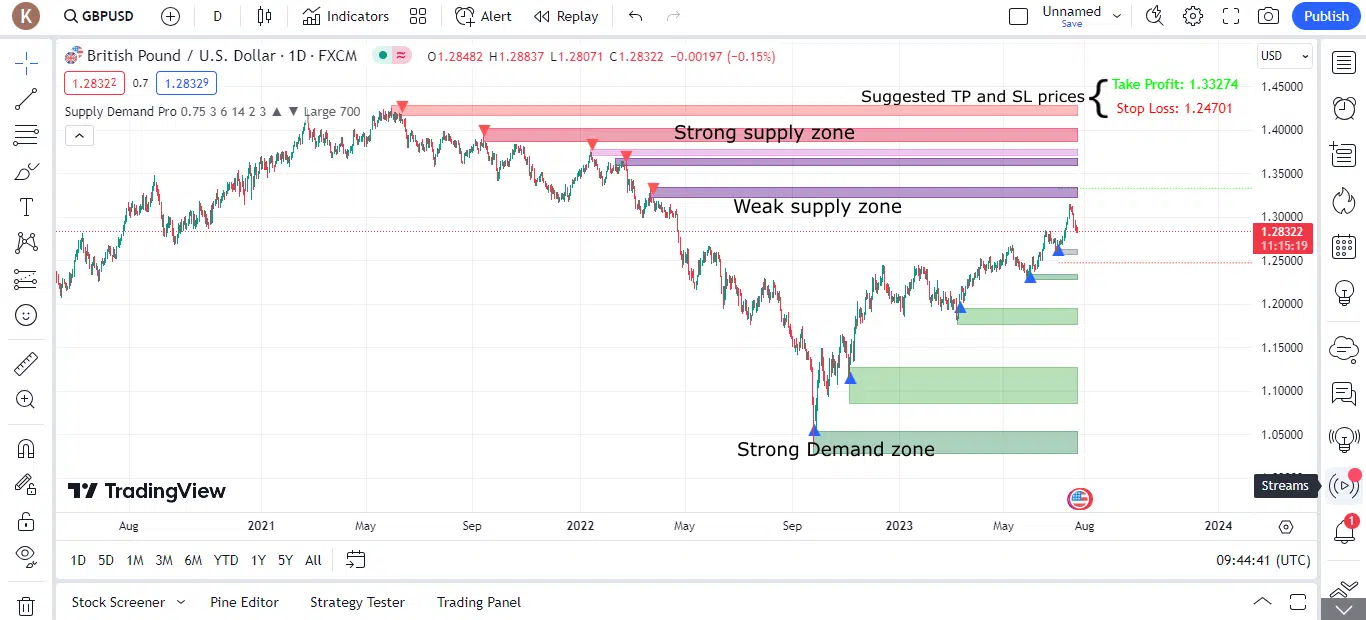Select the Brush drawing tool

tap(27, 170)
